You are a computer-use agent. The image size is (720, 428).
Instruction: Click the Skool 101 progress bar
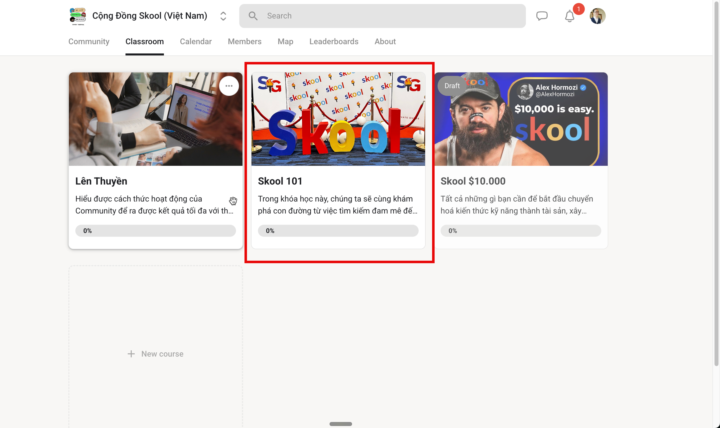click(338, 231)
